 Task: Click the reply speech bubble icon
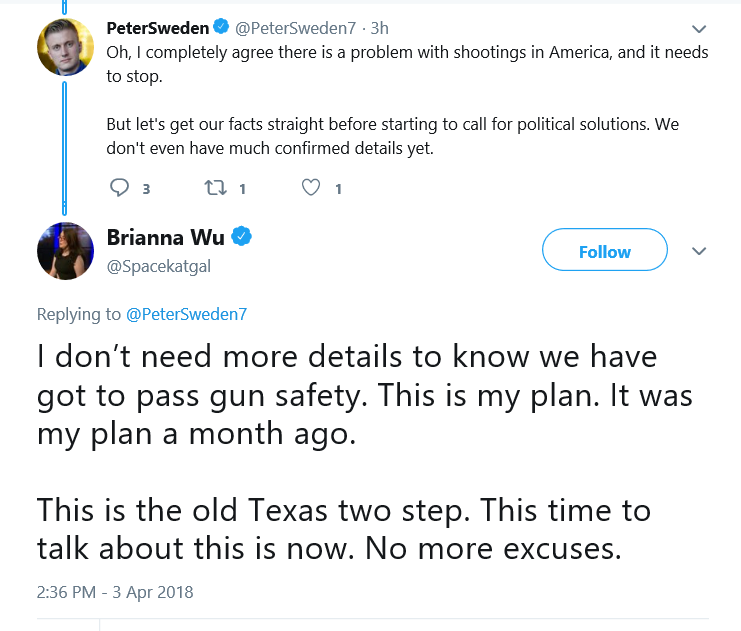click(119, 188)
